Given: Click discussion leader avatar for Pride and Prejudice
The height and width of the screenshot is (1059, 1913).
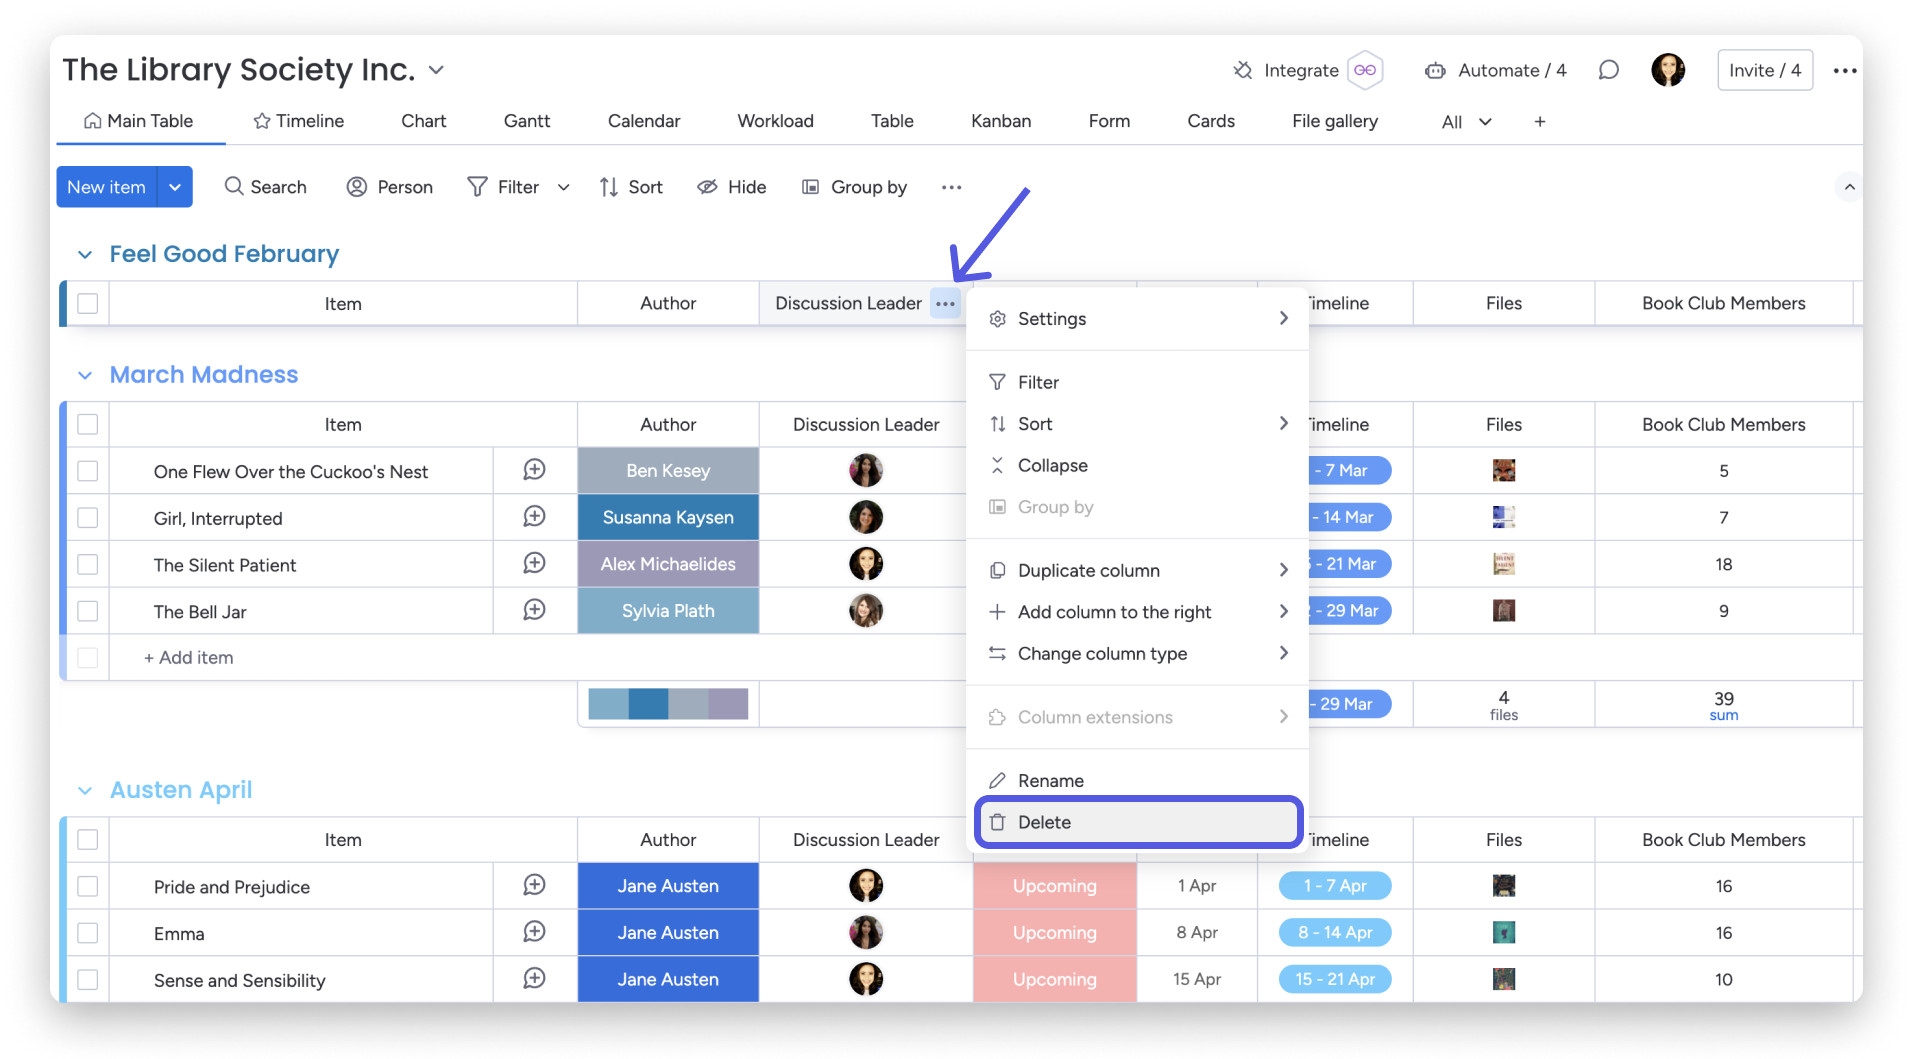Looking at the screenshot, I should tap(866, 885).
